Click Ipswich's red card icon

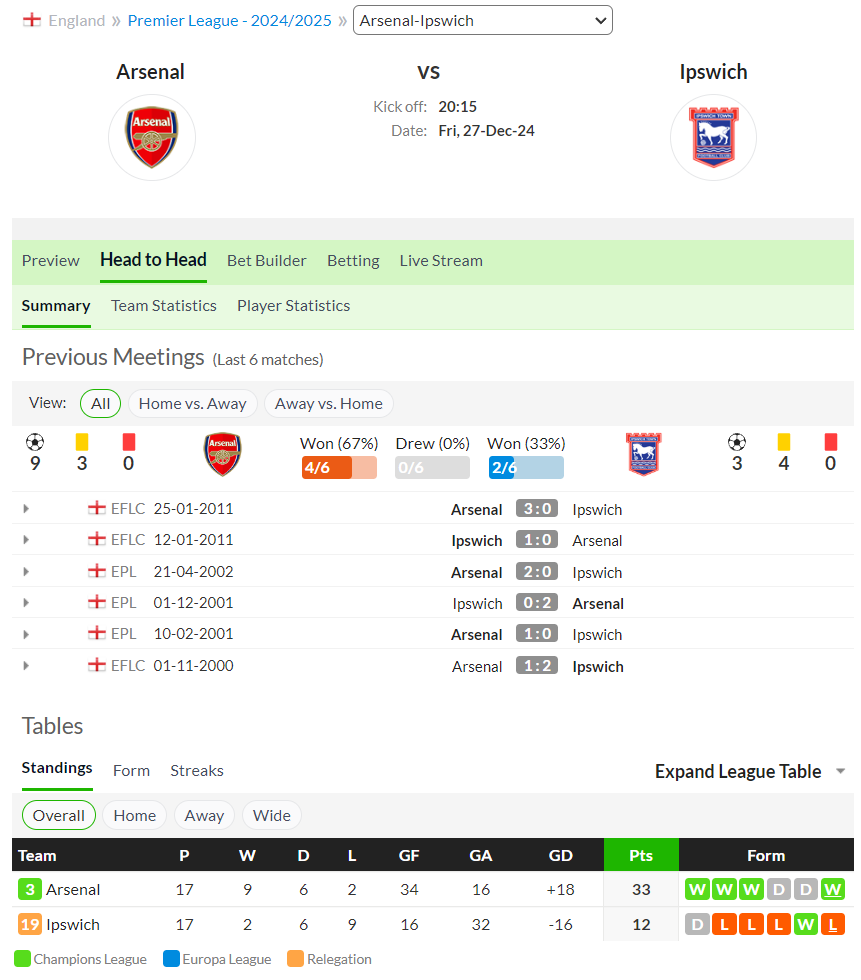(830, 442)
